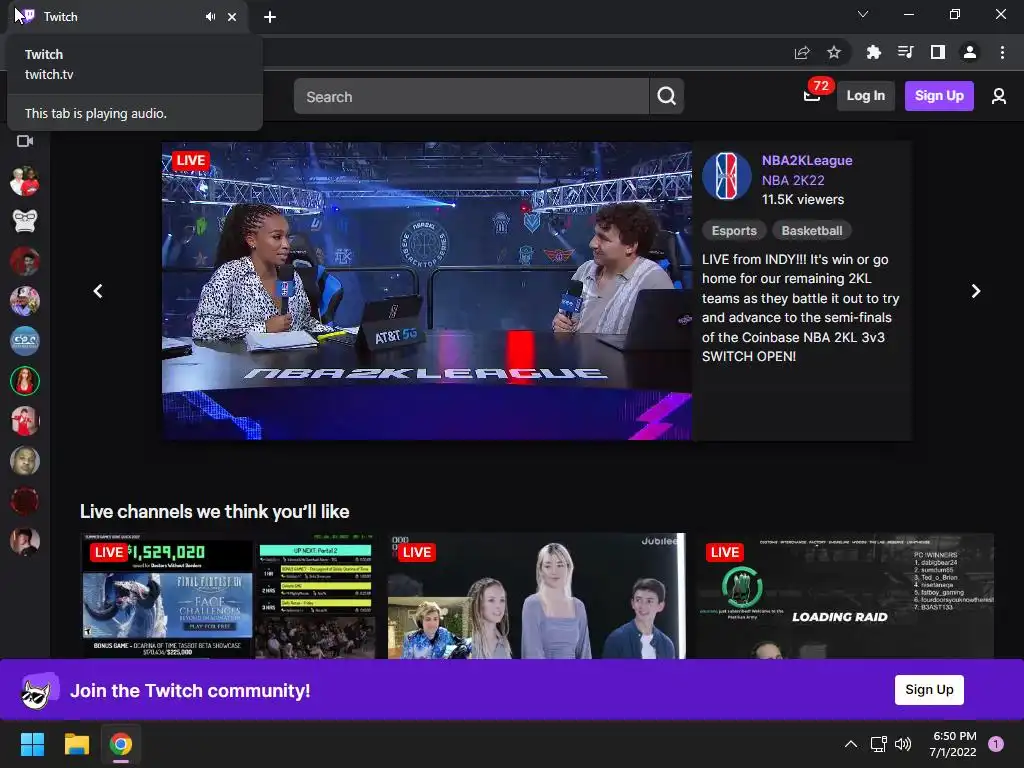Image resolution: width=1024 pixels, height=768 pixels.
Task: Open the third sidebar channel avatar in red
Action: (x=25, y=261)
